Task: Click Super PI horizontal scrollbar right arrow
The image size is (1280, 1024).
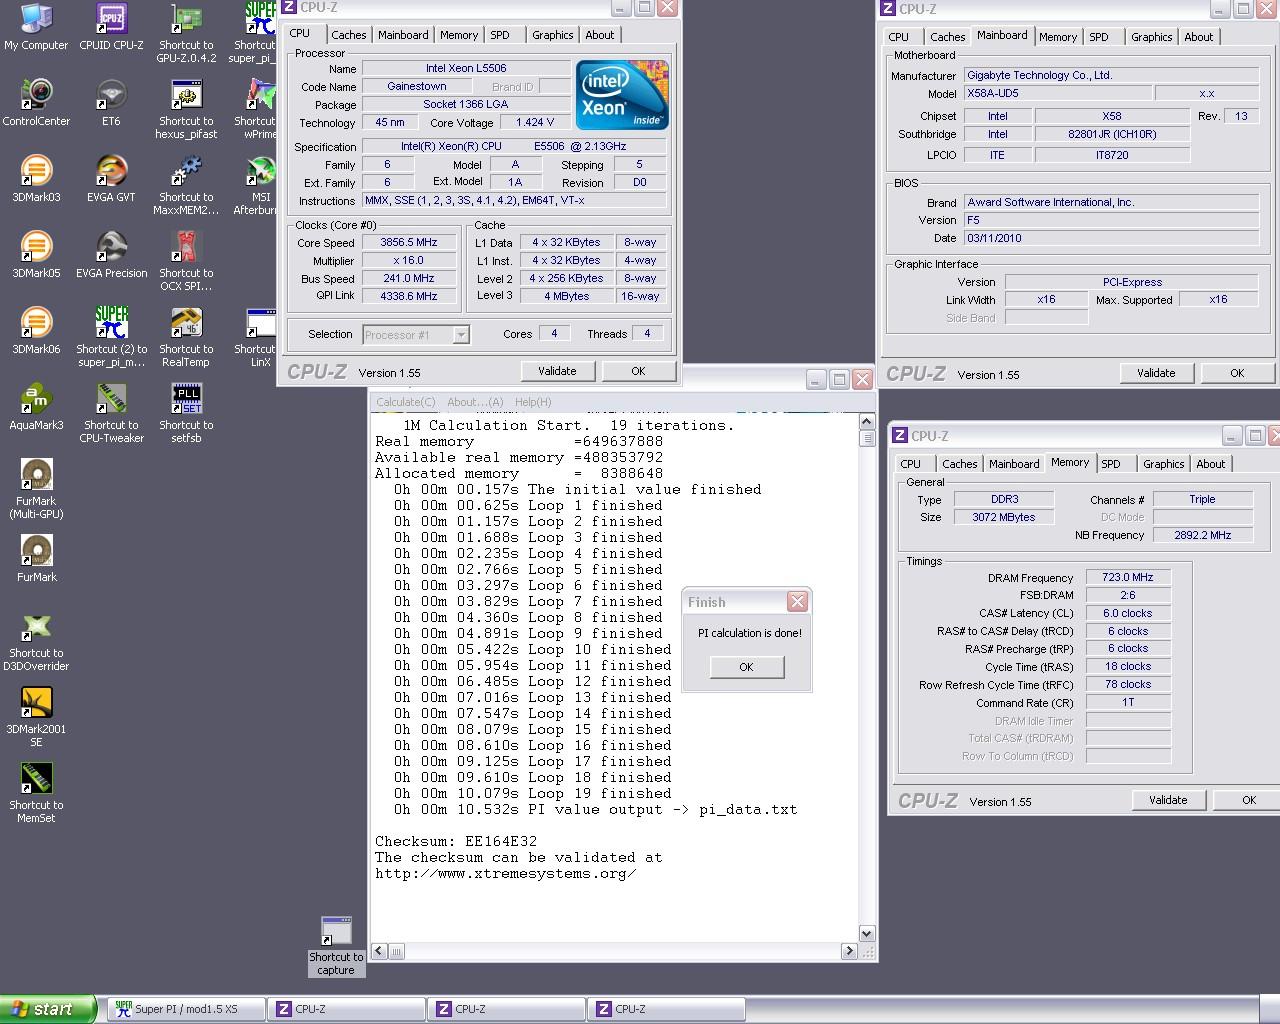Action: click(x=849, y=951)
